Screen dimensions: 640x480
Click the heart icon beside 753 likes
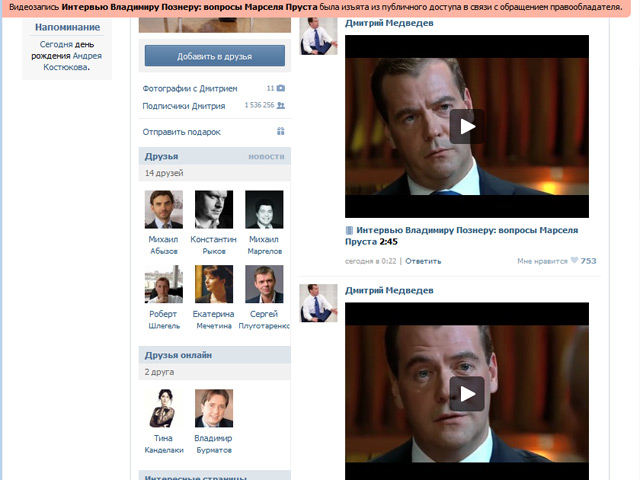click(x=574, y=261)
